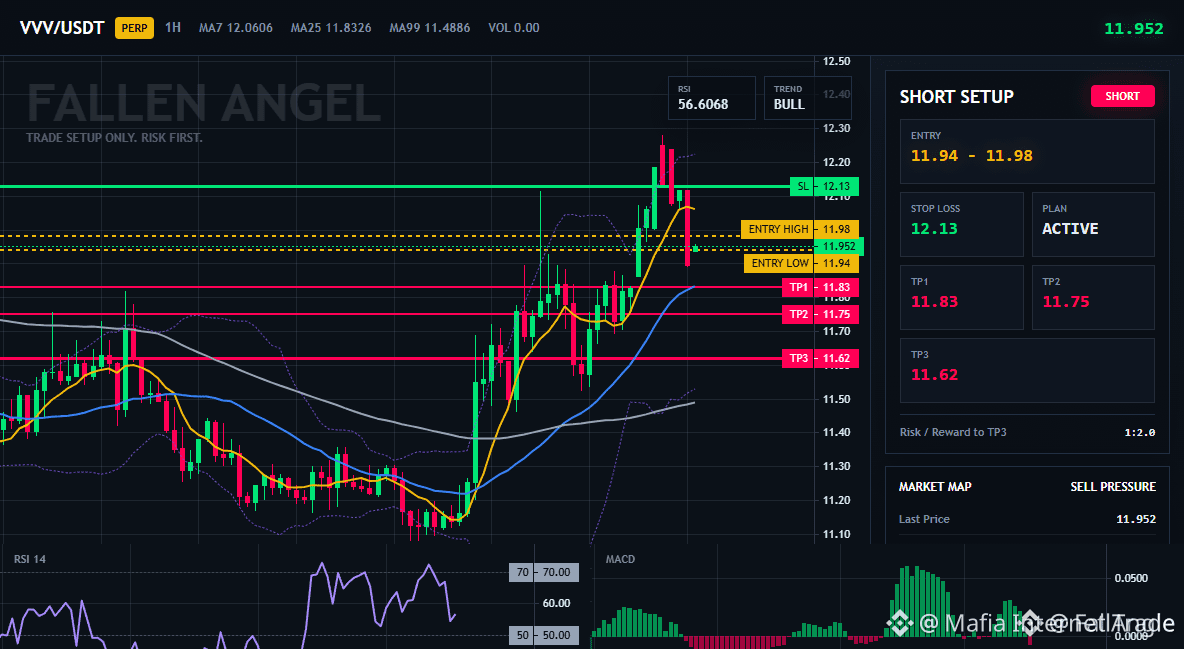The height and width of the screenshot is (649, 1184).
Task: Click the SHORT SETUP panel title
Action: click(956, 97)
